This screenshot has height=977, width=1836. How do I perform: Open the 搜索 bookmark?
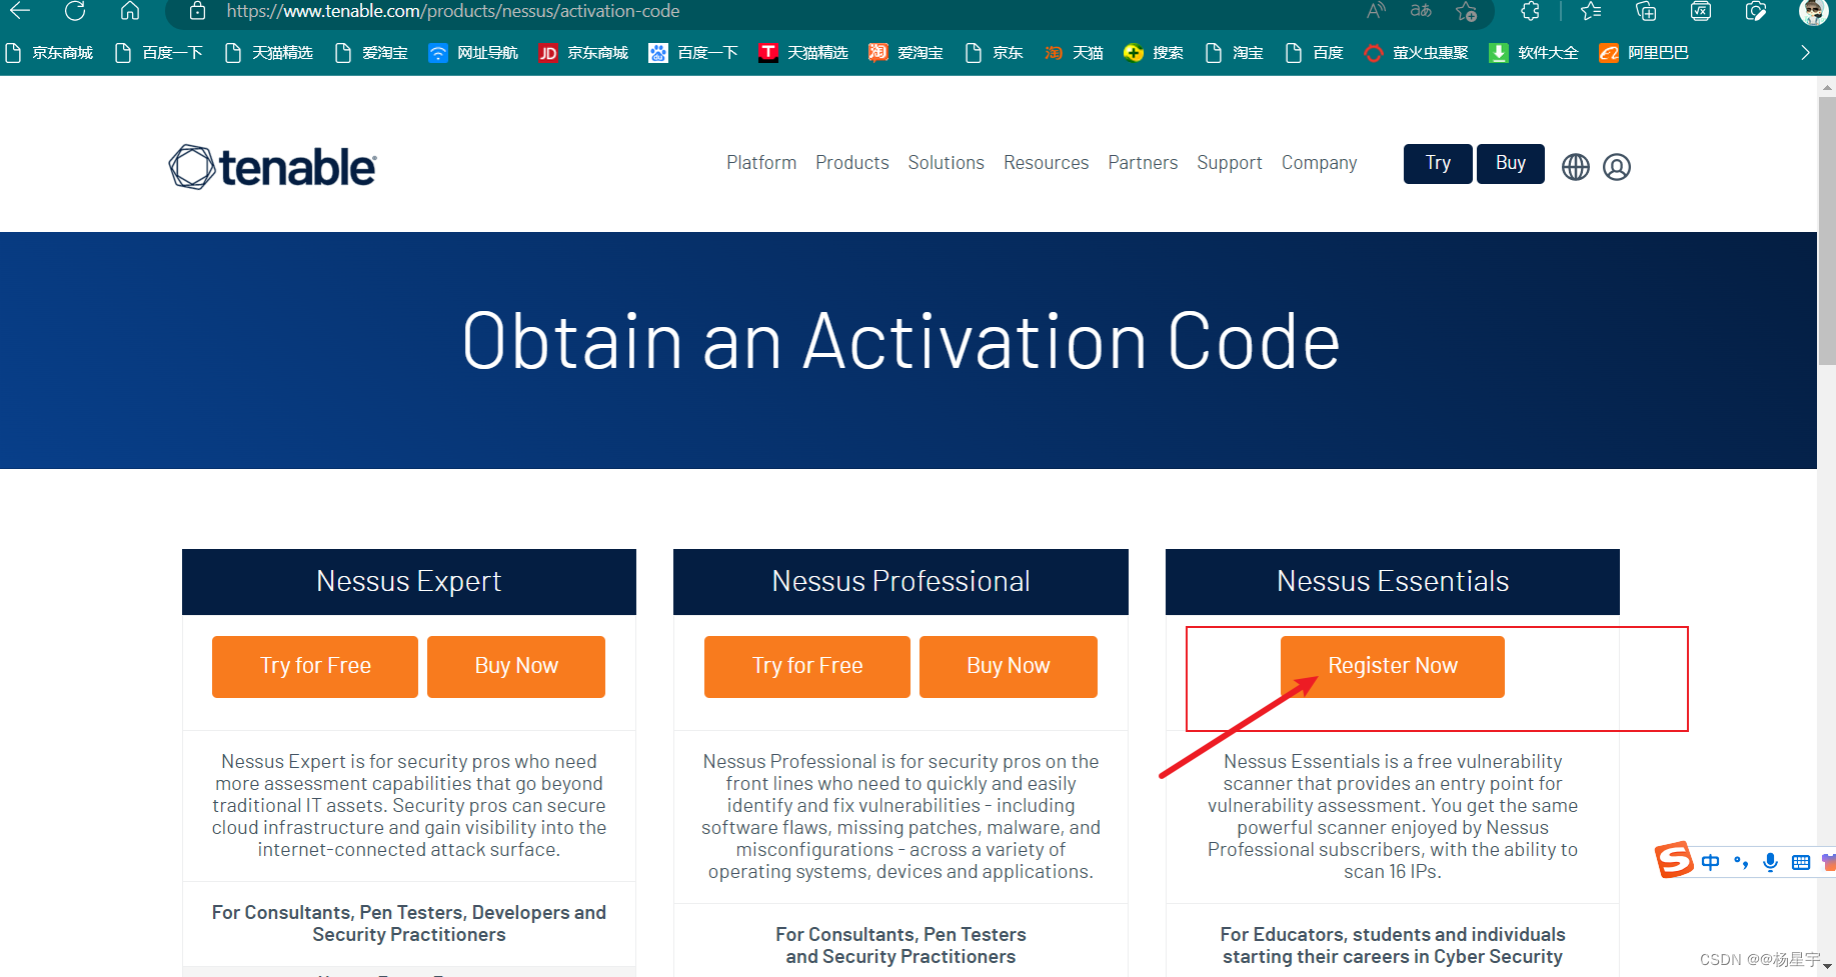pyautogui.click(x=1153, y=53)
